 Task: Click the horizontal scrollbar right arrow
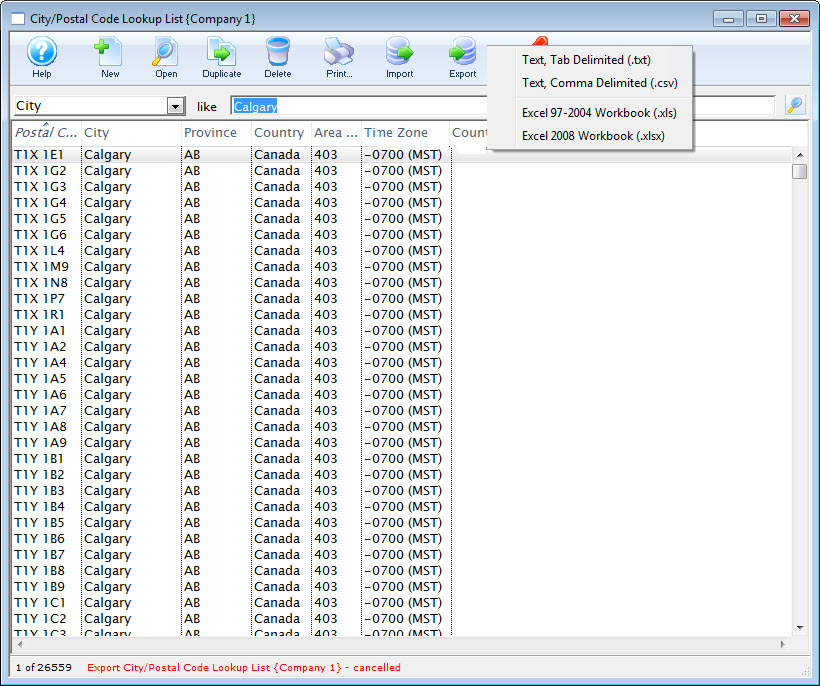click(783, 644)
